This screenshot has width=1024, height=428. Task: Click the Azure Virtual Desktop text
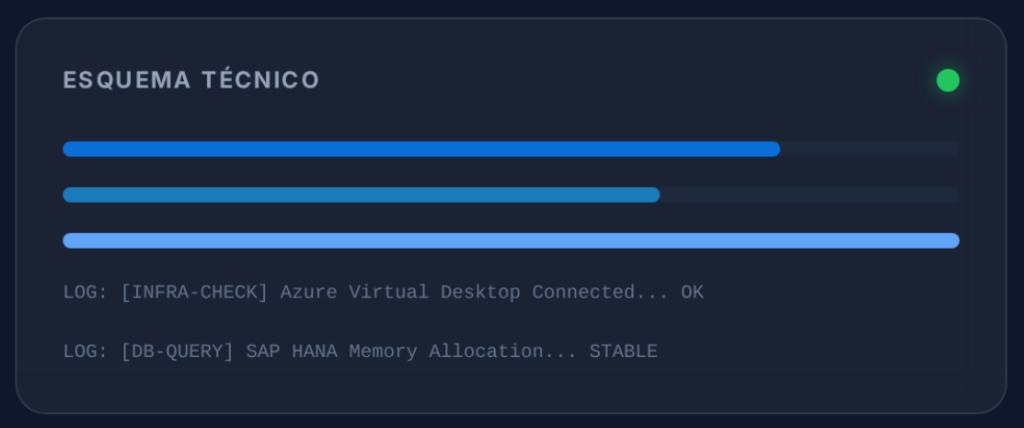click(x=400, y=293)
